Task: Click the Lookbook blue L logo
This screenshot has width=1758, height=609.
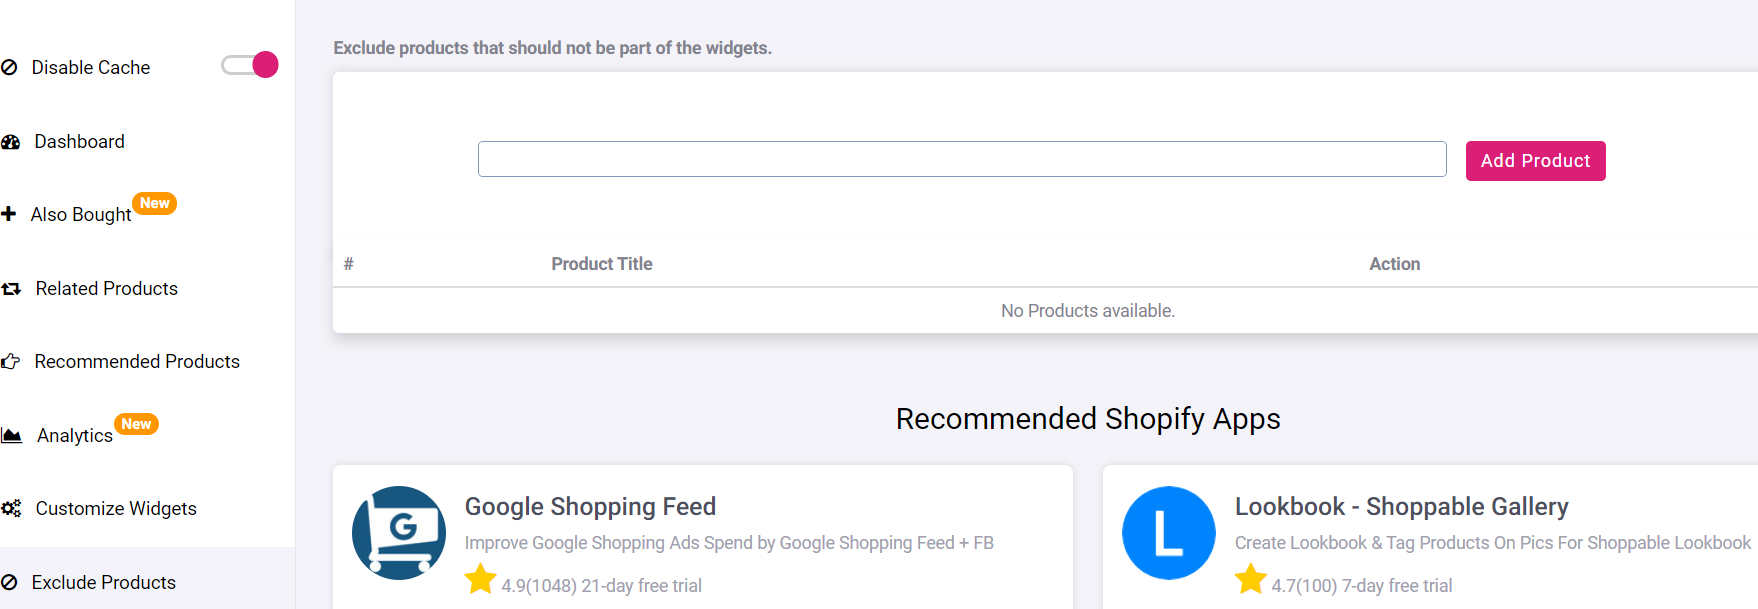Action: [x=1168, y=533]
